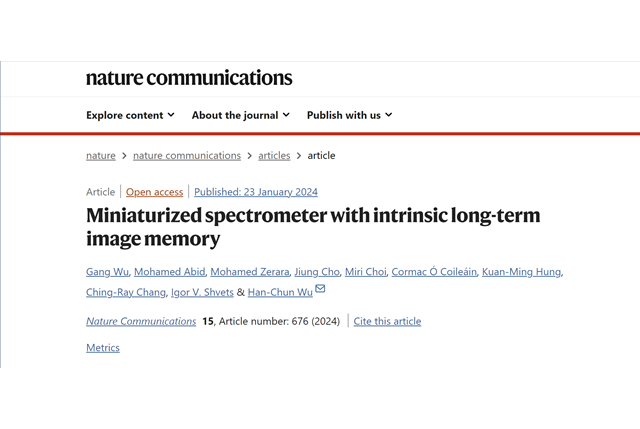Image resolution: width=640 pixels, height=429 pixels.
Task: Click author Han-Chun Wu's name
Action: coord(278,292)
